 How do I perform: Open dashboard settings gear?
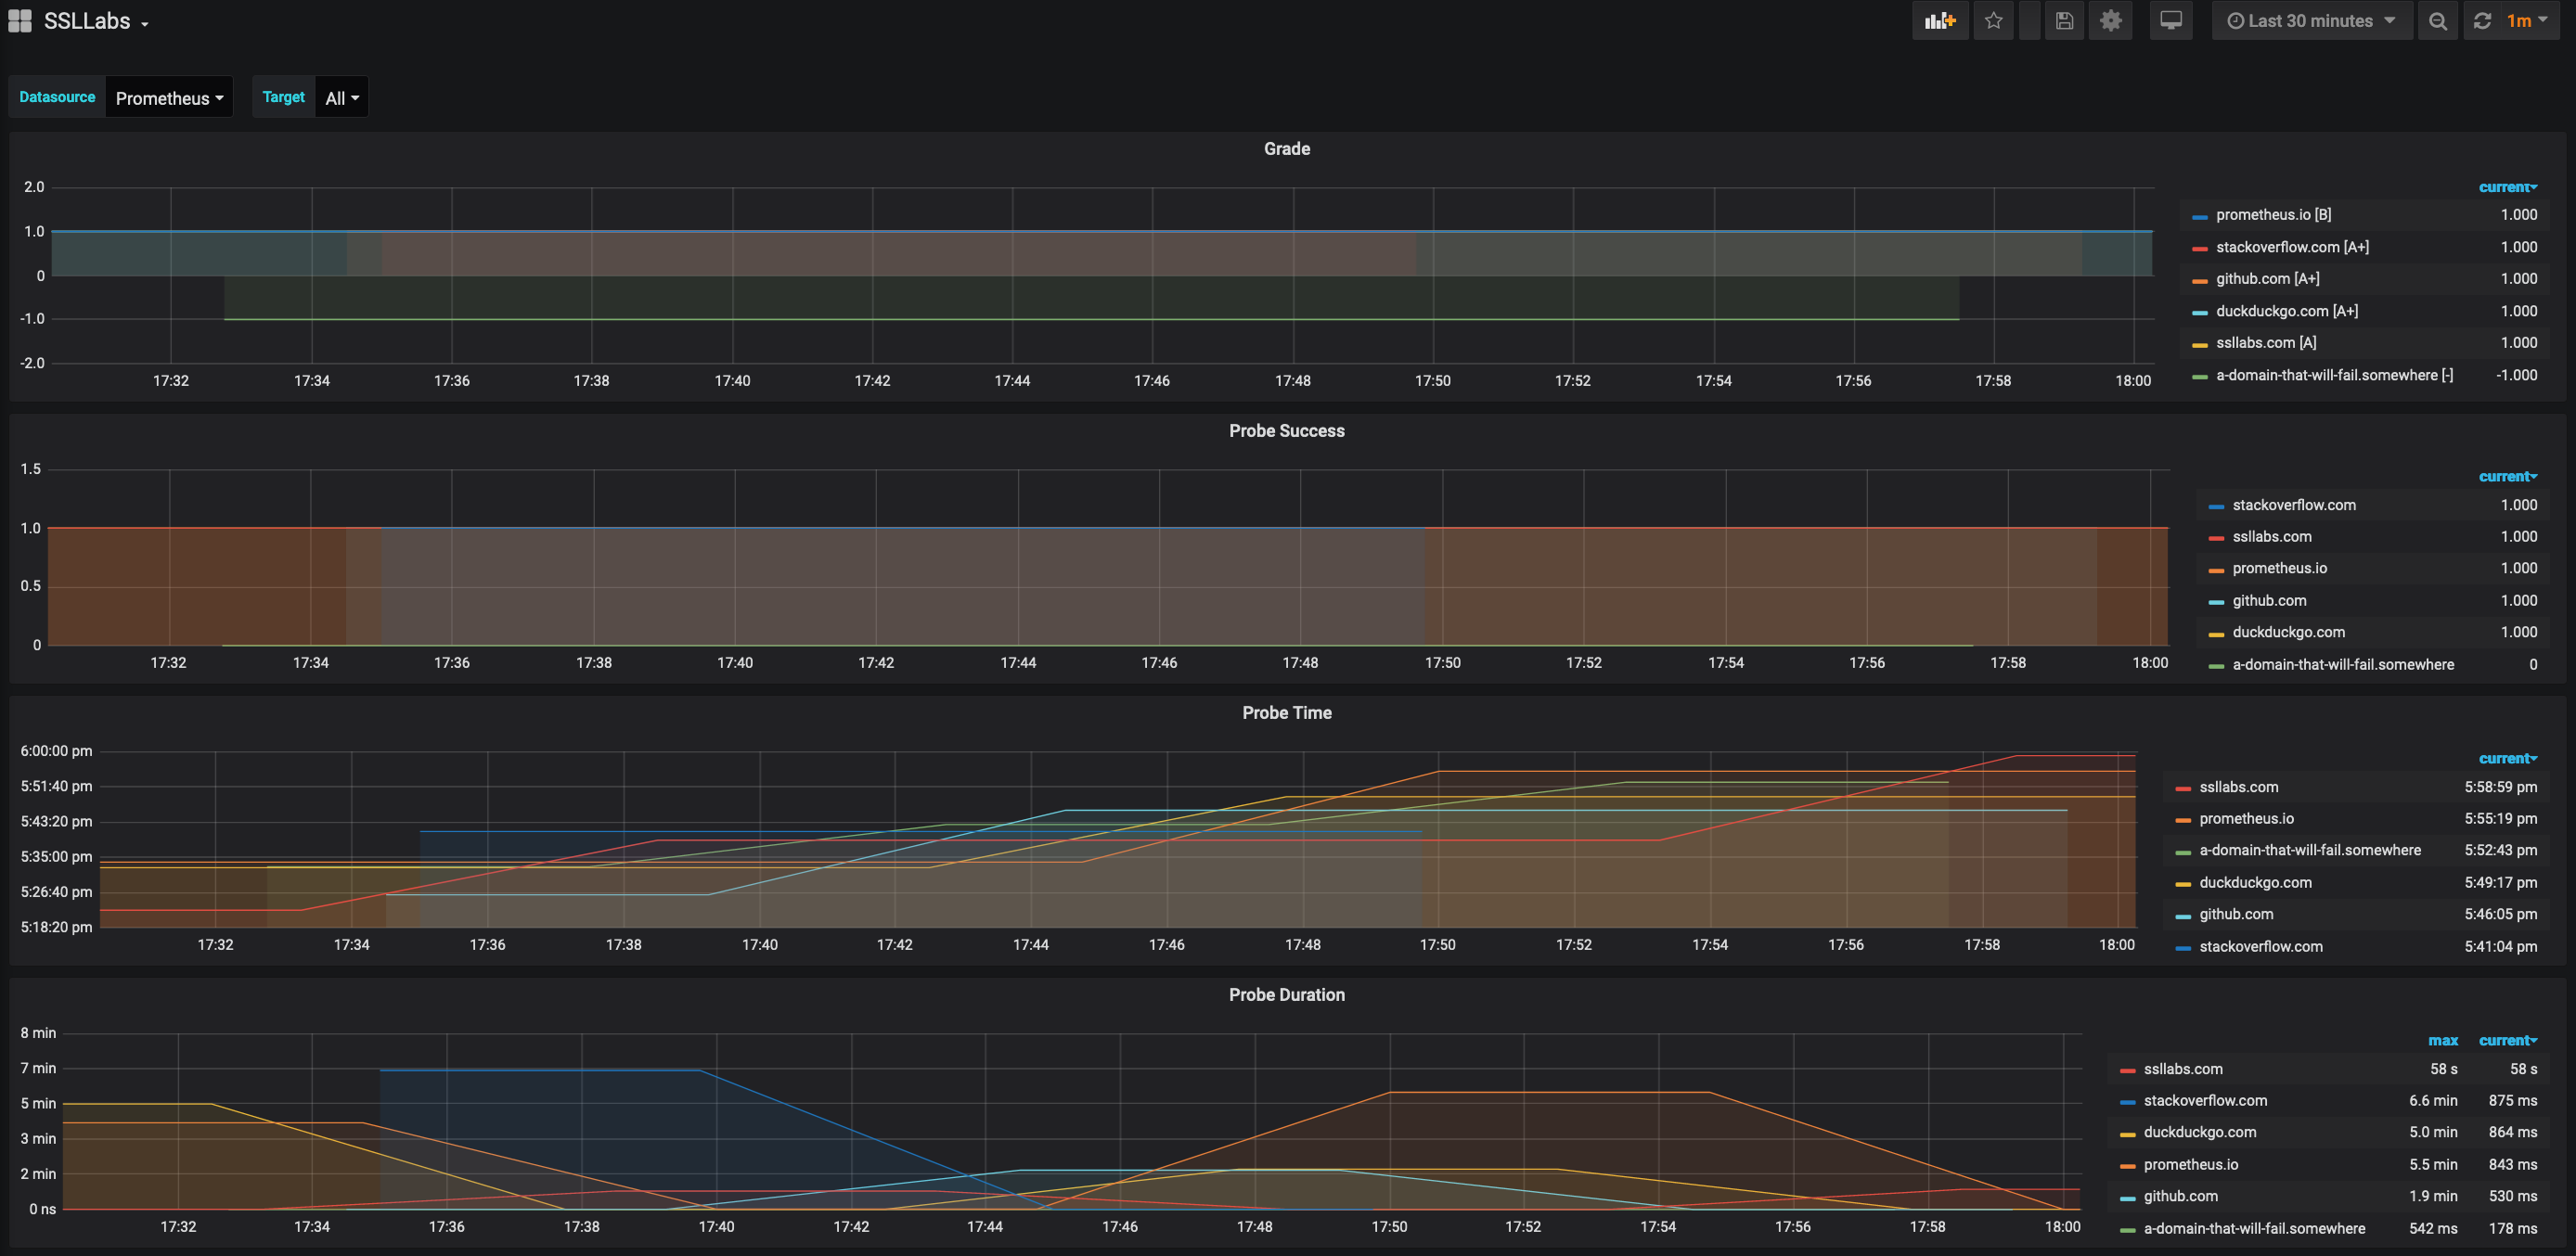[x=2110, y=21]
